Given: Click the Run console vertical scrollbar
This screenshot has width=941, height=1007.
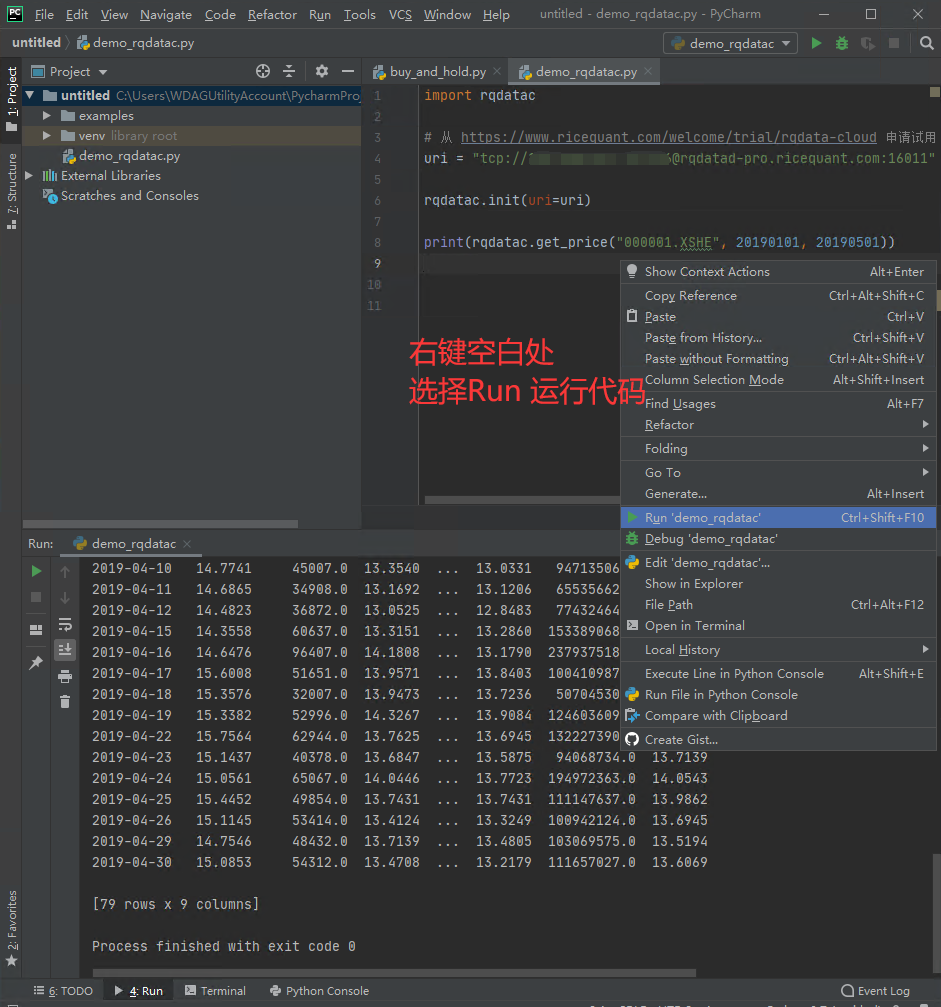Looking at the screenshot, I should [x=936, y=911].
